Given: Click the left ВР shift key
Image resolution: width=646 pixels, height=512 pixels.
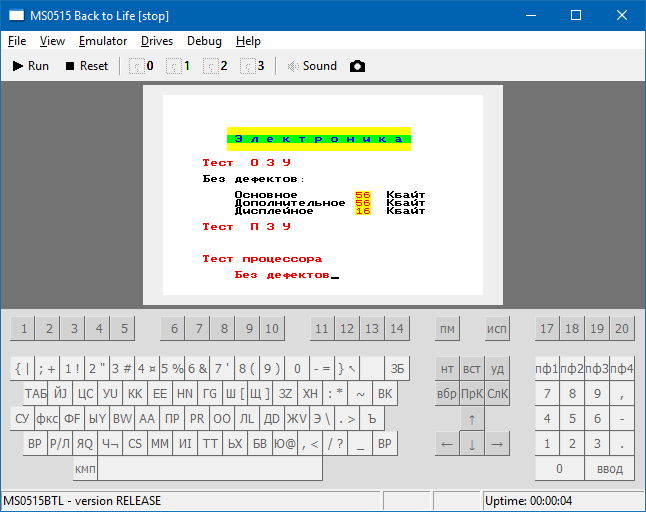Looking at the screenshot, I should (x=35, y=444).
